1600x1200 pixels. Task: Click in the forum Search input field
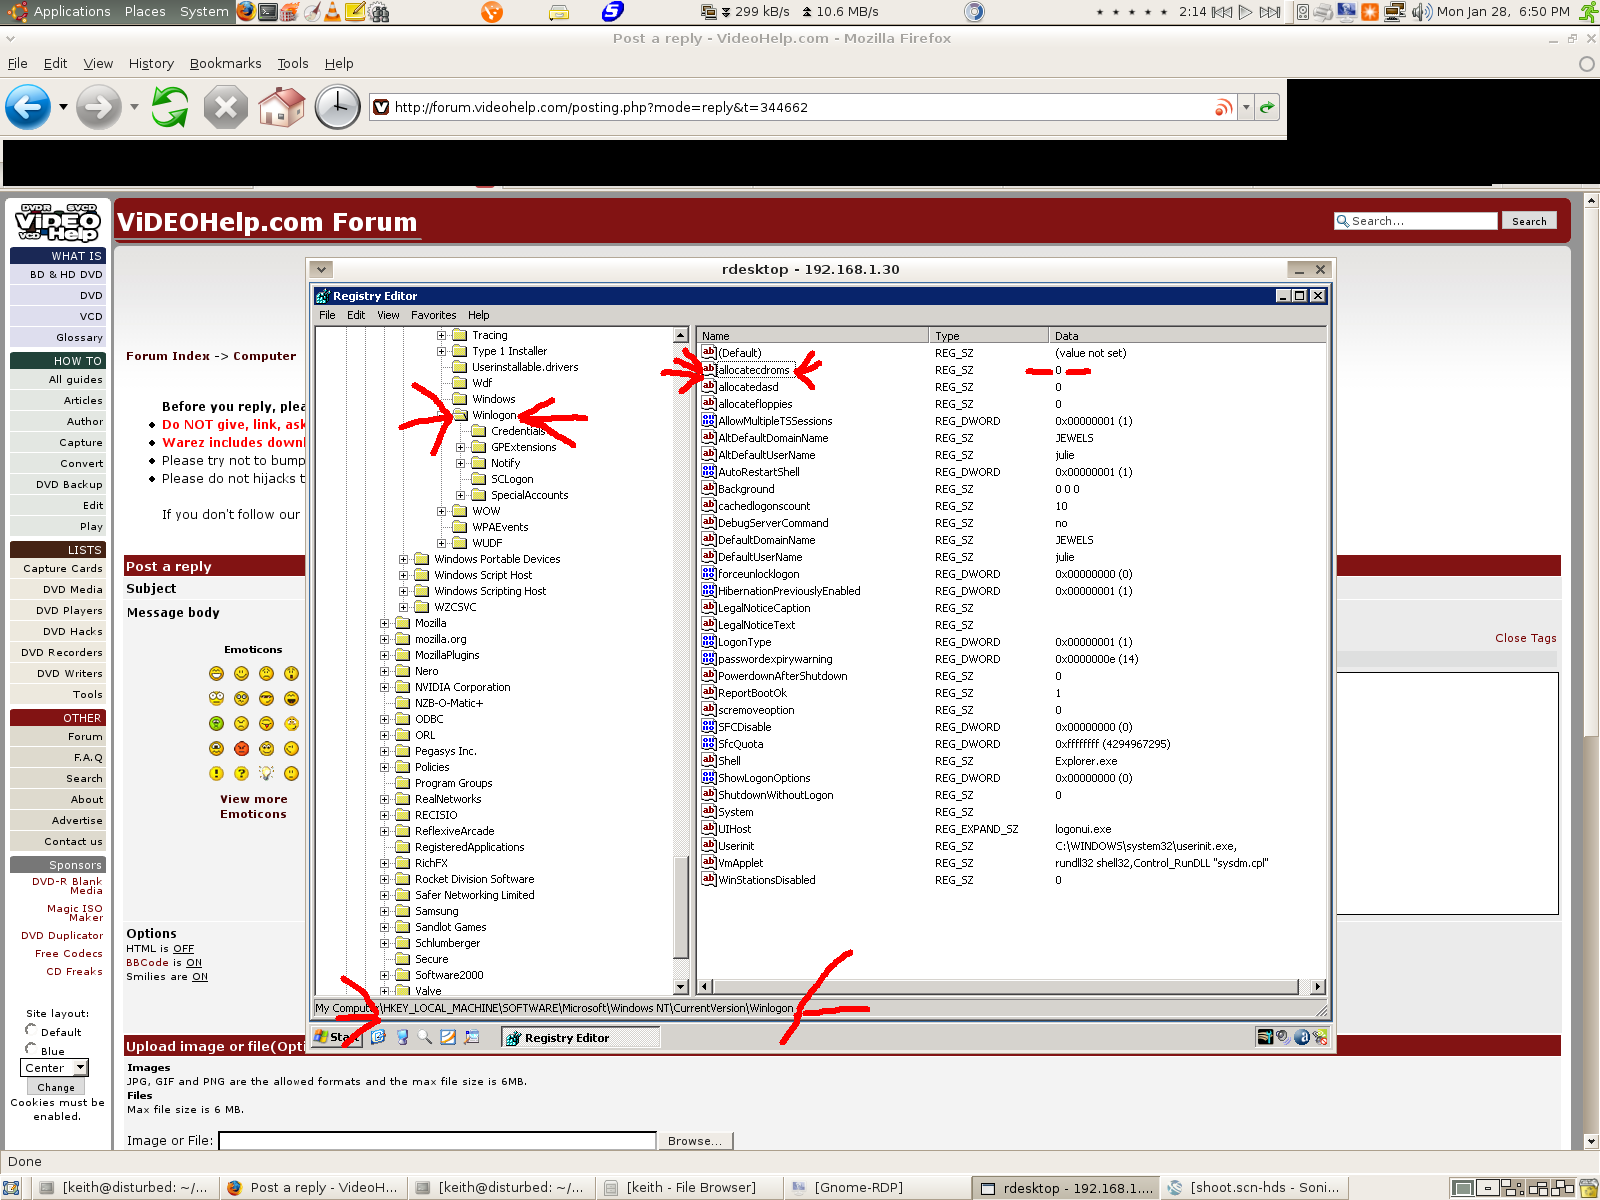(1417, 221)
